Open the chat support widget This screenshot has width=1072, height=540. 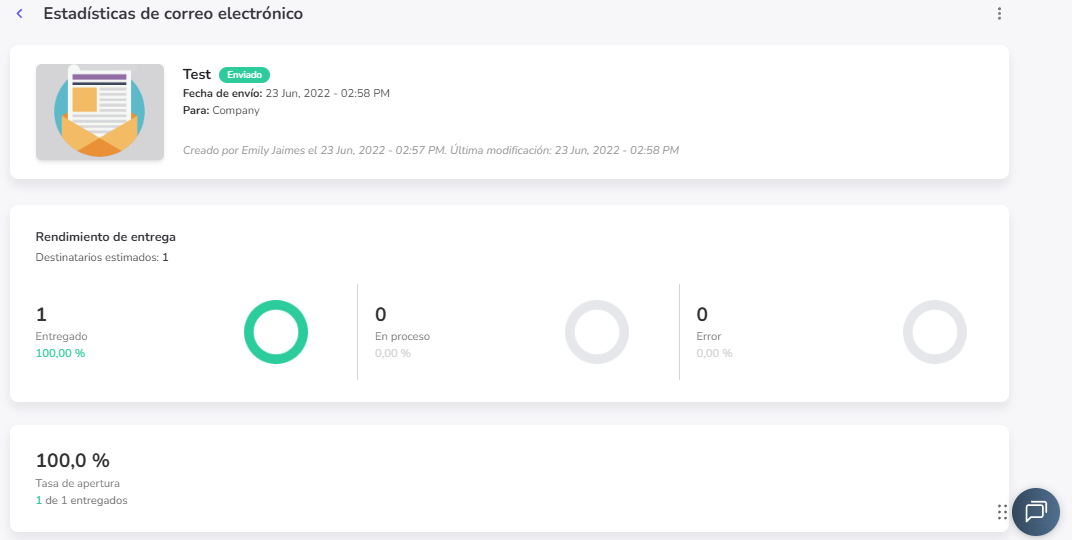(1035, 512)
